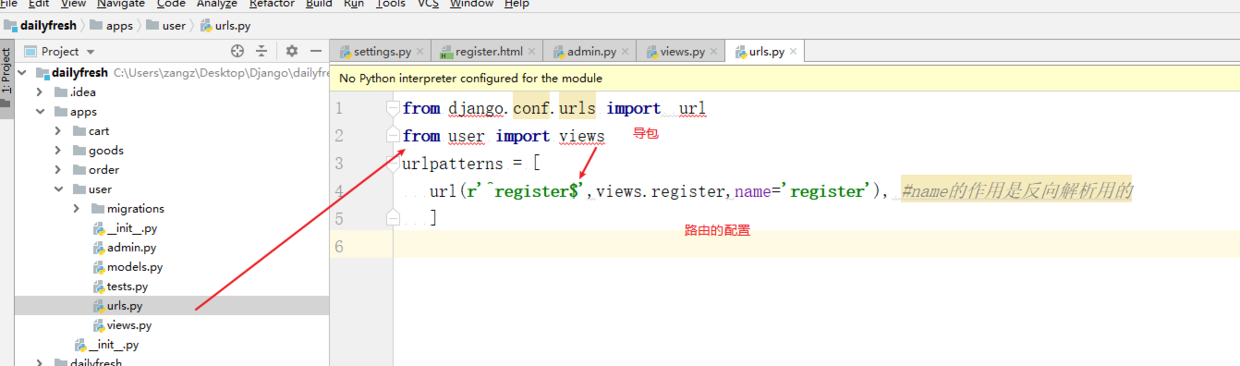Click line number 3 in the gutter

tap(340, 163)
